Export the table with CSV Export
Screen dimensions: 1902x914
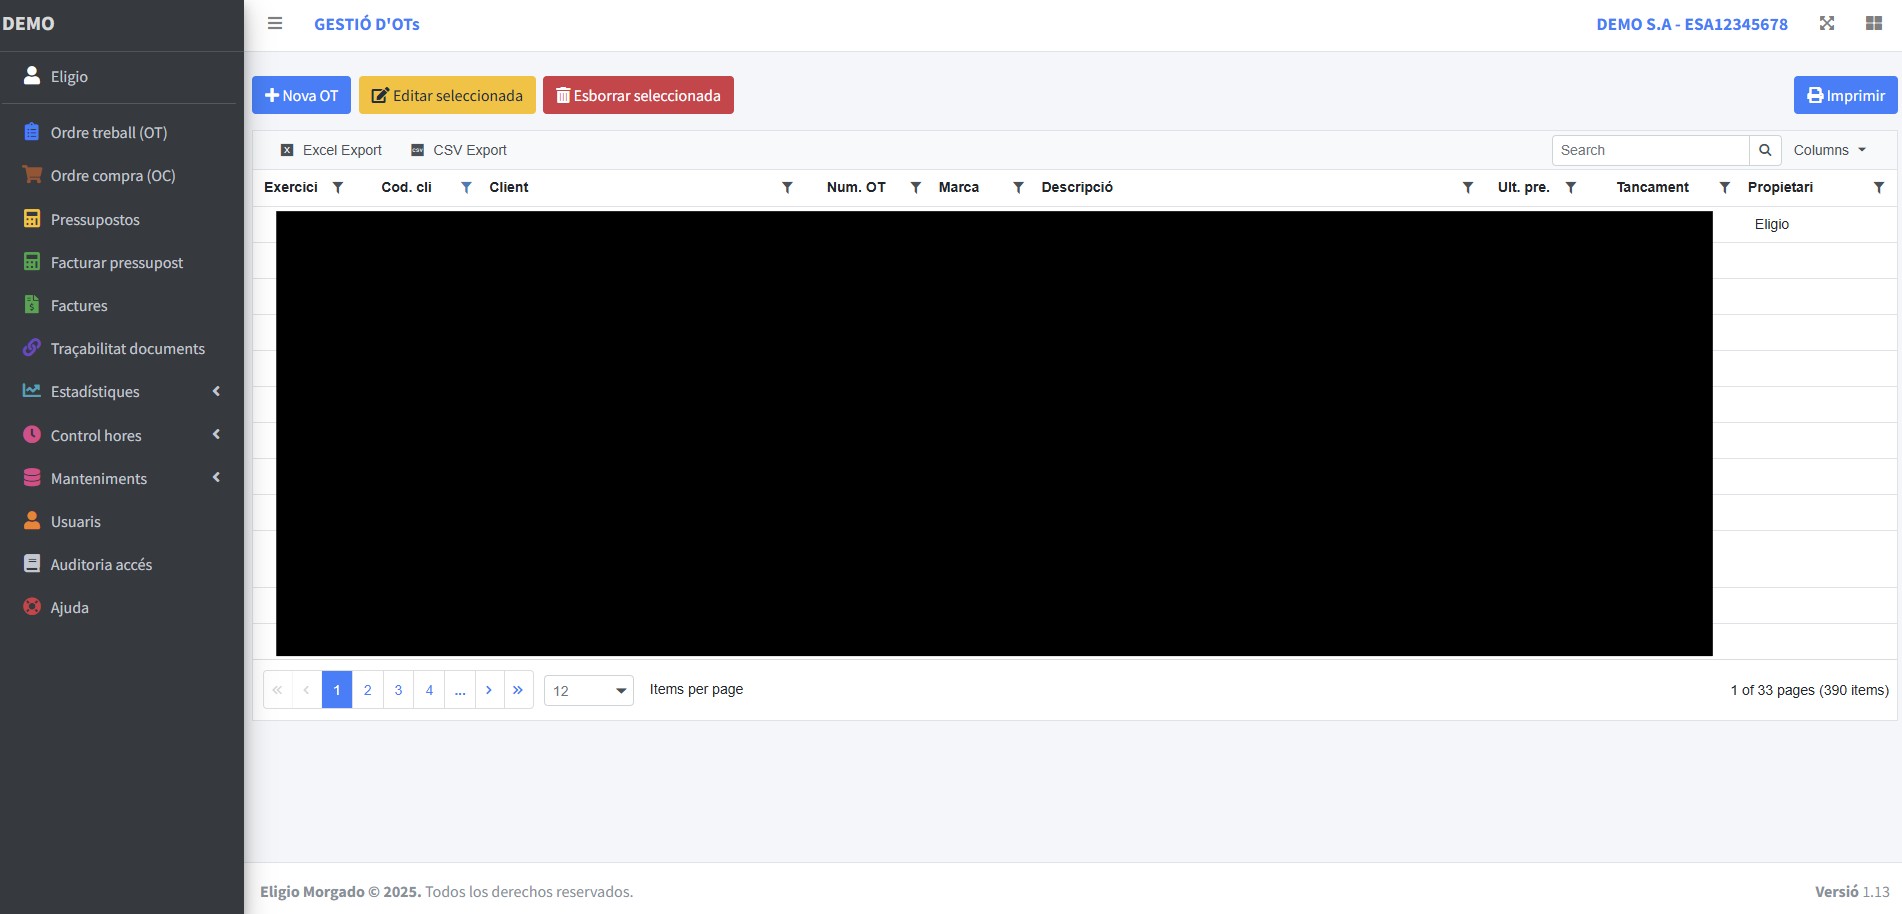[459, 150]
